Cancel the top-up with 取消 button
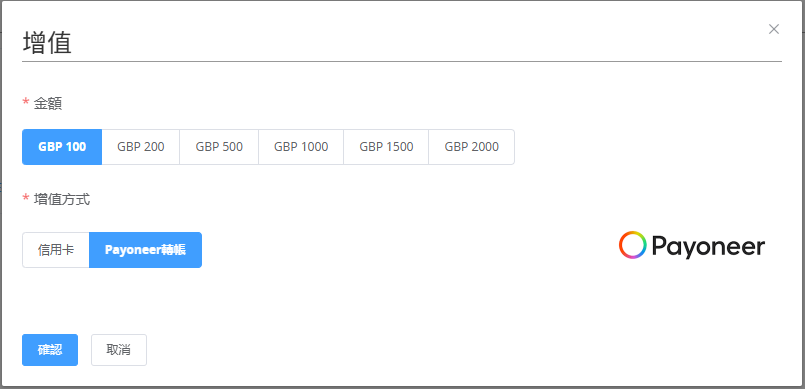This screenshot has height=389, width=805. (119, 350)
